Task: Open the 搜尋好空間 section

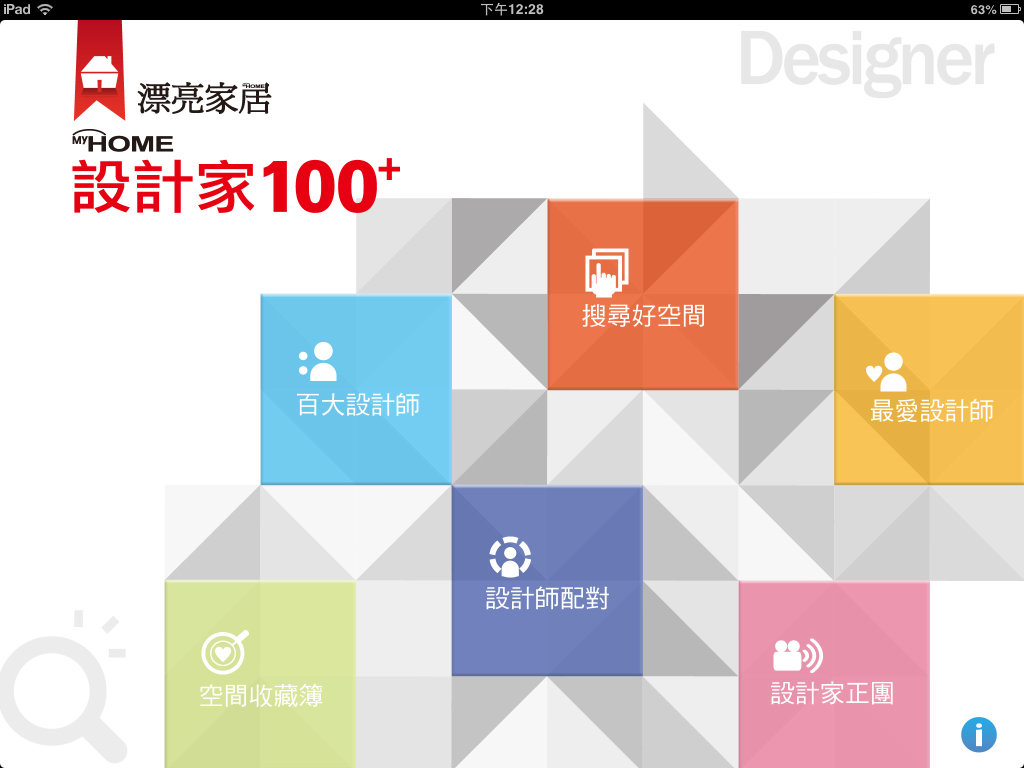Action: (x=643, y=295)
